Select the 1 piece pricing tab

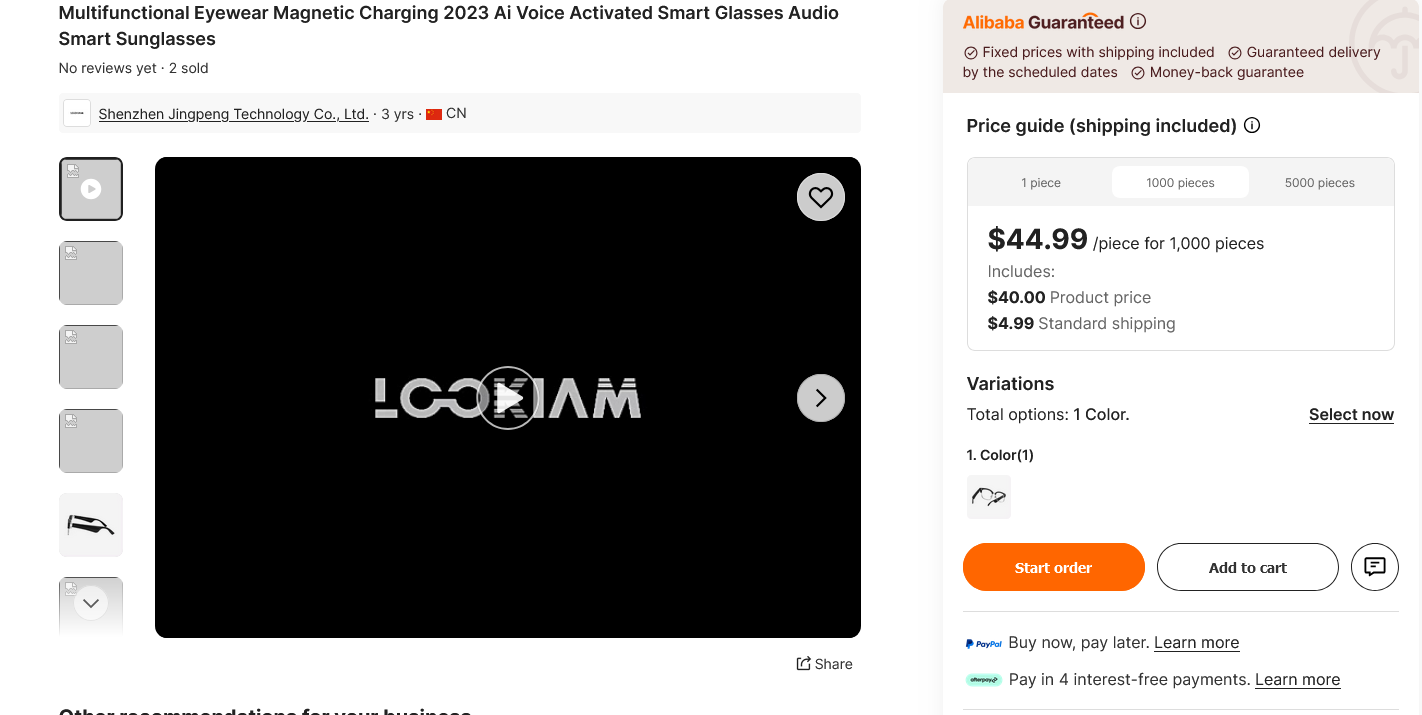coord(1041,183)
